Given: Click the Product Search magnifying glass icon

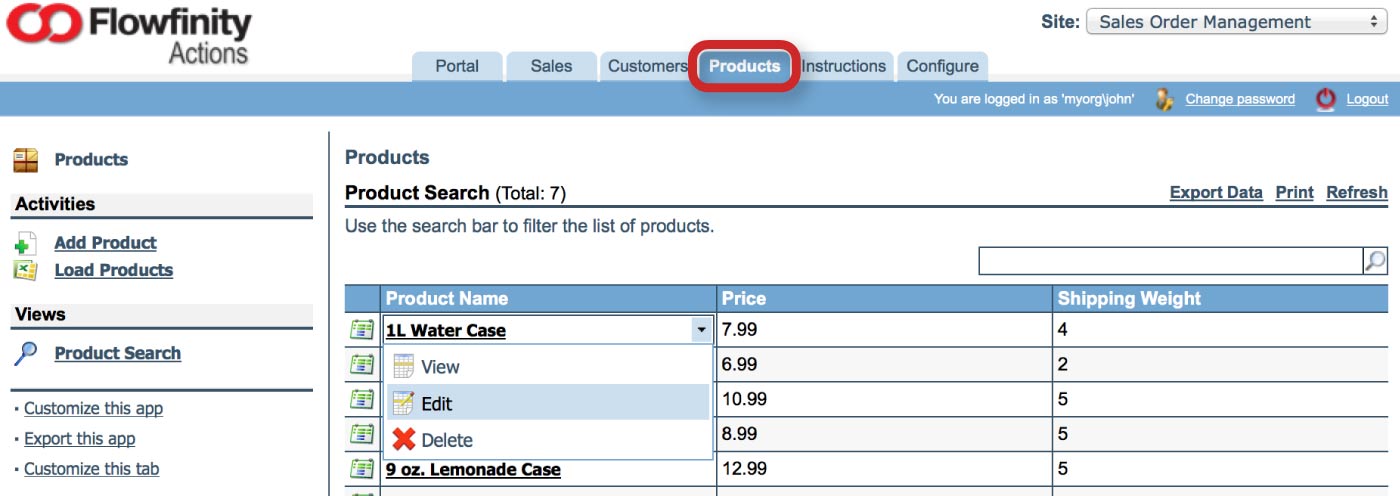Looking at the screenshot, I should [26, 353].
